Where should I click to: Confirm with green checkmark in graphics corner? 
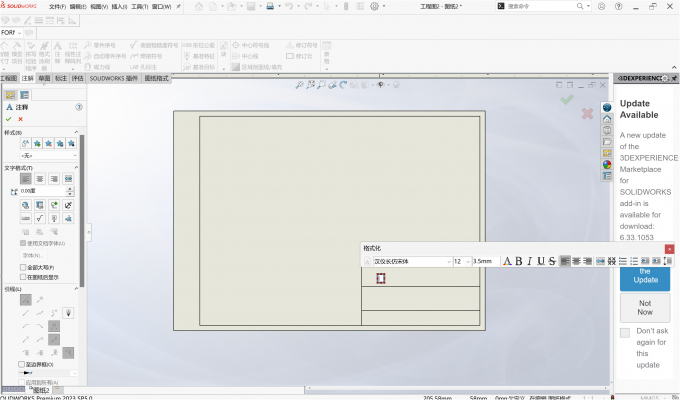click(x=566, y=99)
